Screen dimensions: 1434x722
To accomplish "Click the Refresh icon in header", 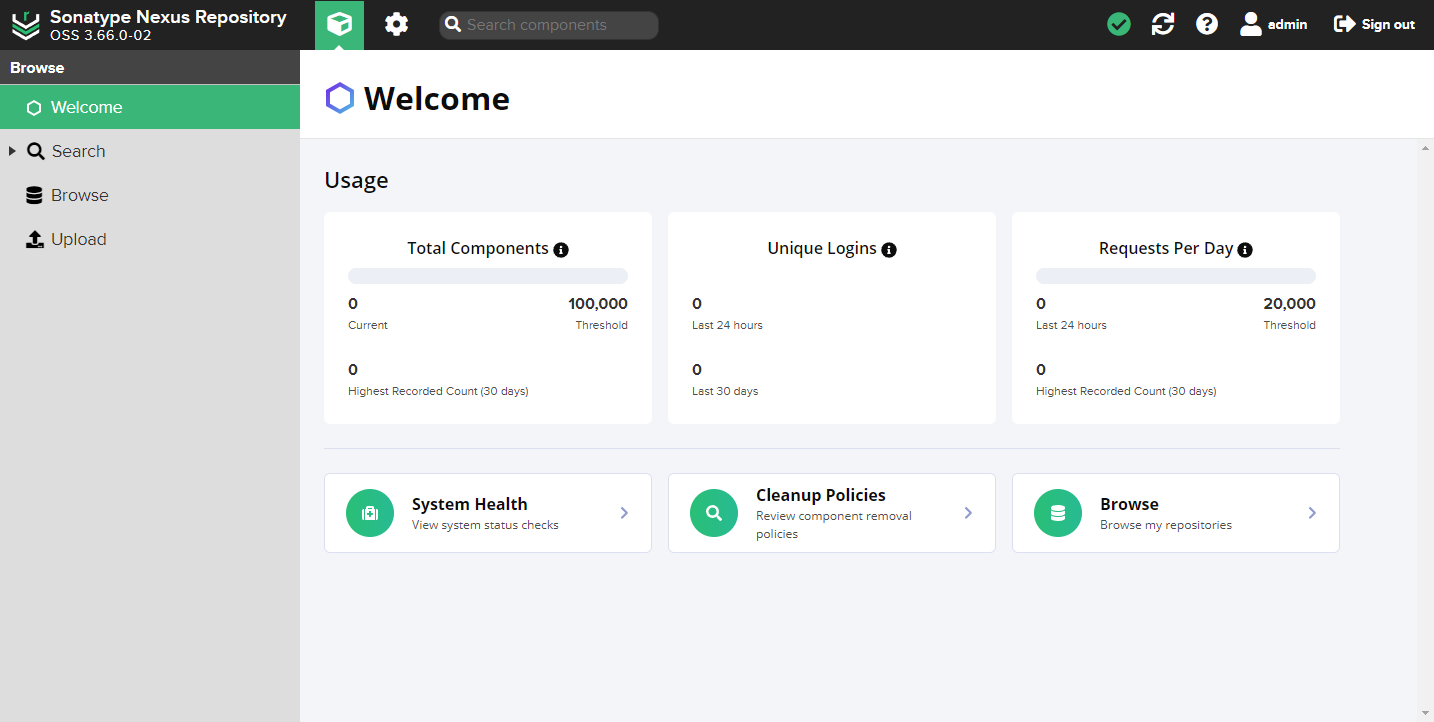I will pos(1163,24).
